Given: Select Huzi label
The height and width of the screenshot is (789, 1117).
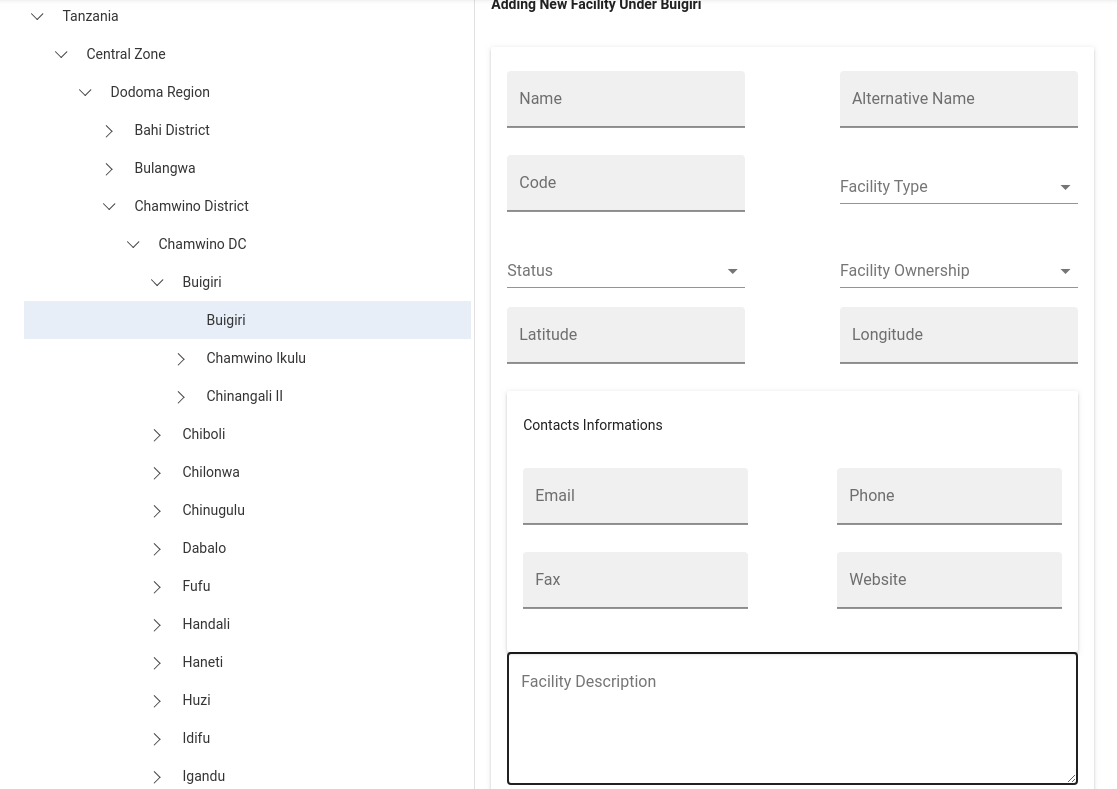Looking at the screenshot, I should (x=196, y=700).
